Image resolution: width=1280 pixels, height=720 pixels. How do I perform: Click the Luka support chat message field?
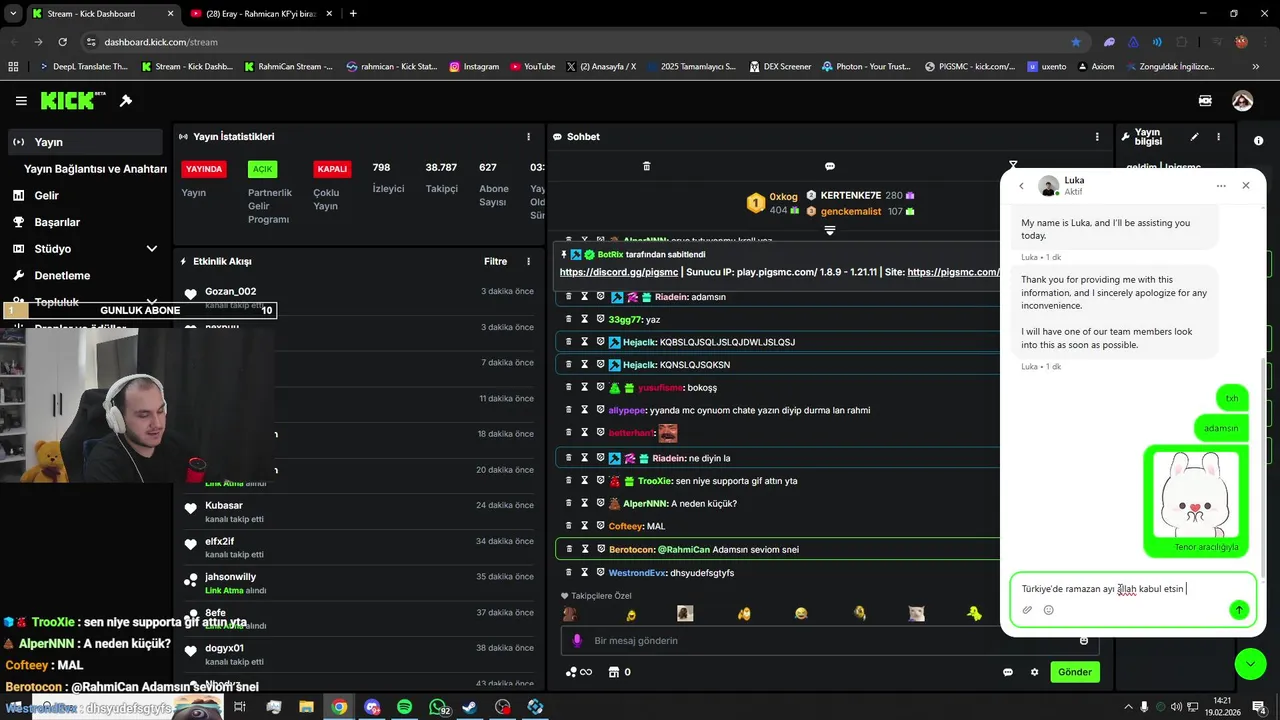point(1132,589)
